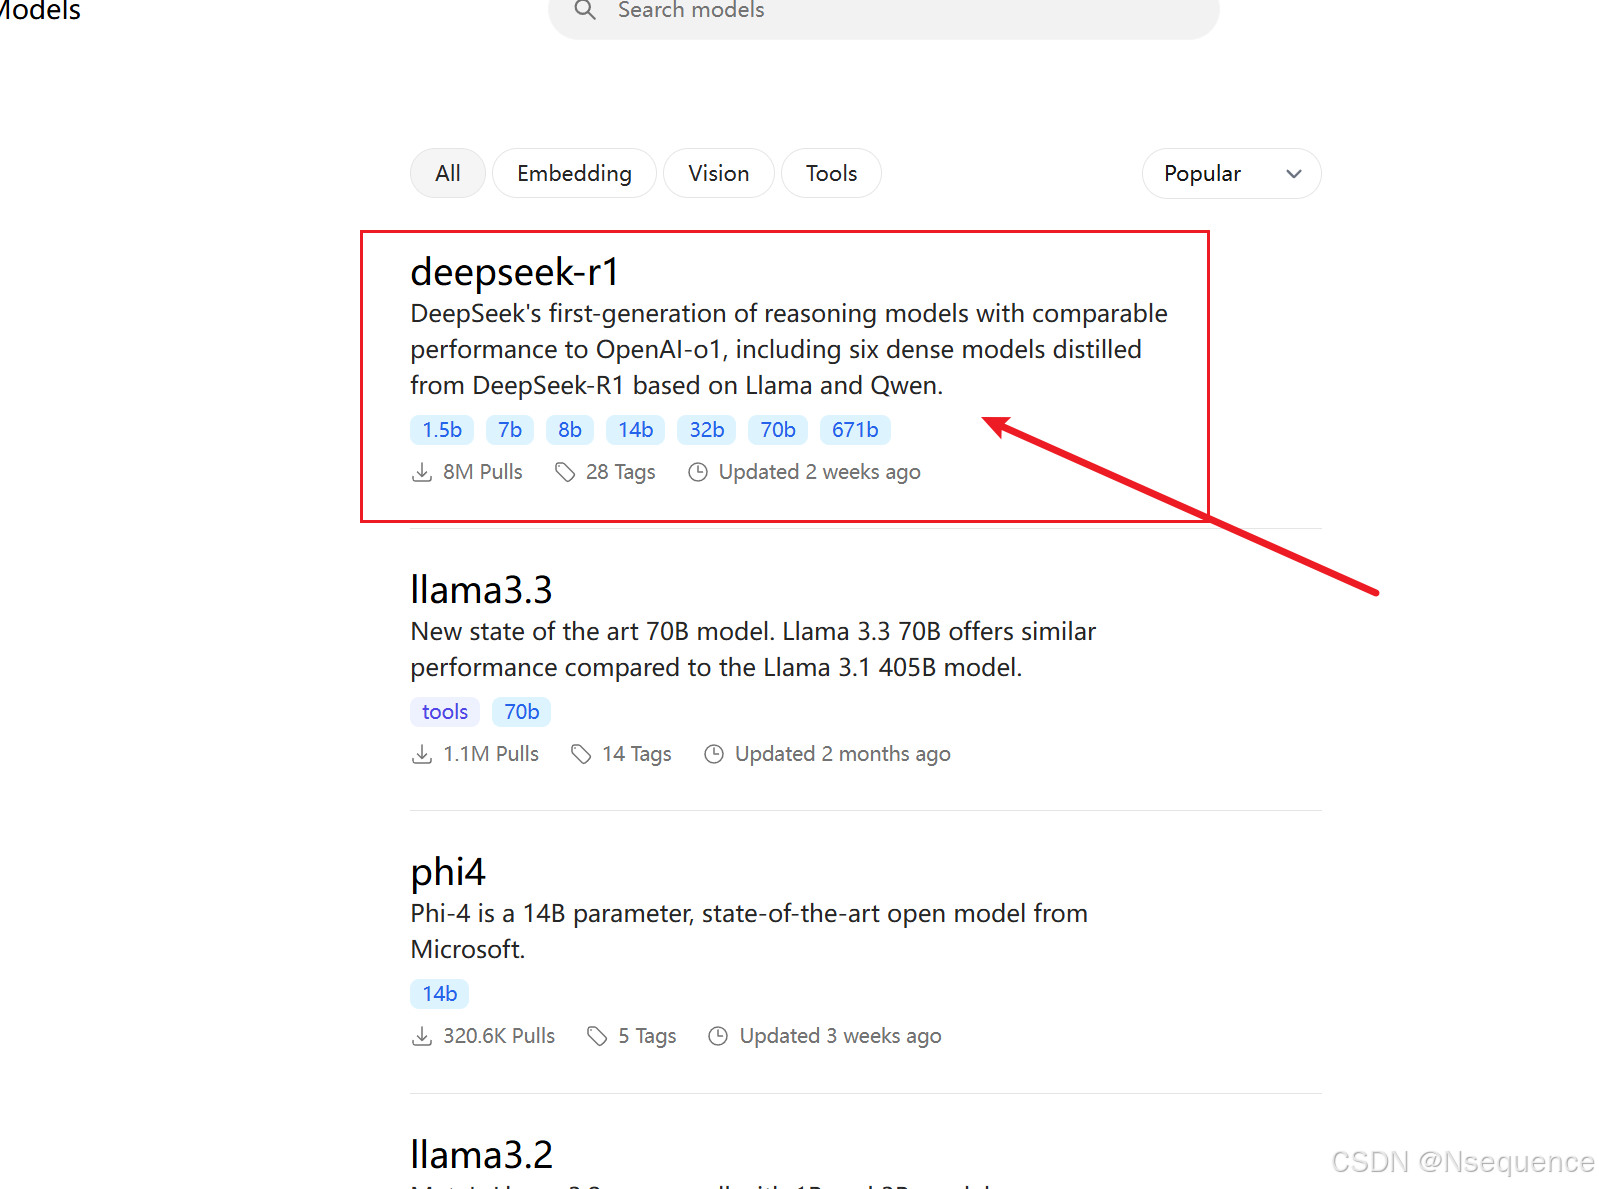Click the search magnifier icon
Screen dimensions: 1599x1189
pyautogui.click(x=585, y=10)
